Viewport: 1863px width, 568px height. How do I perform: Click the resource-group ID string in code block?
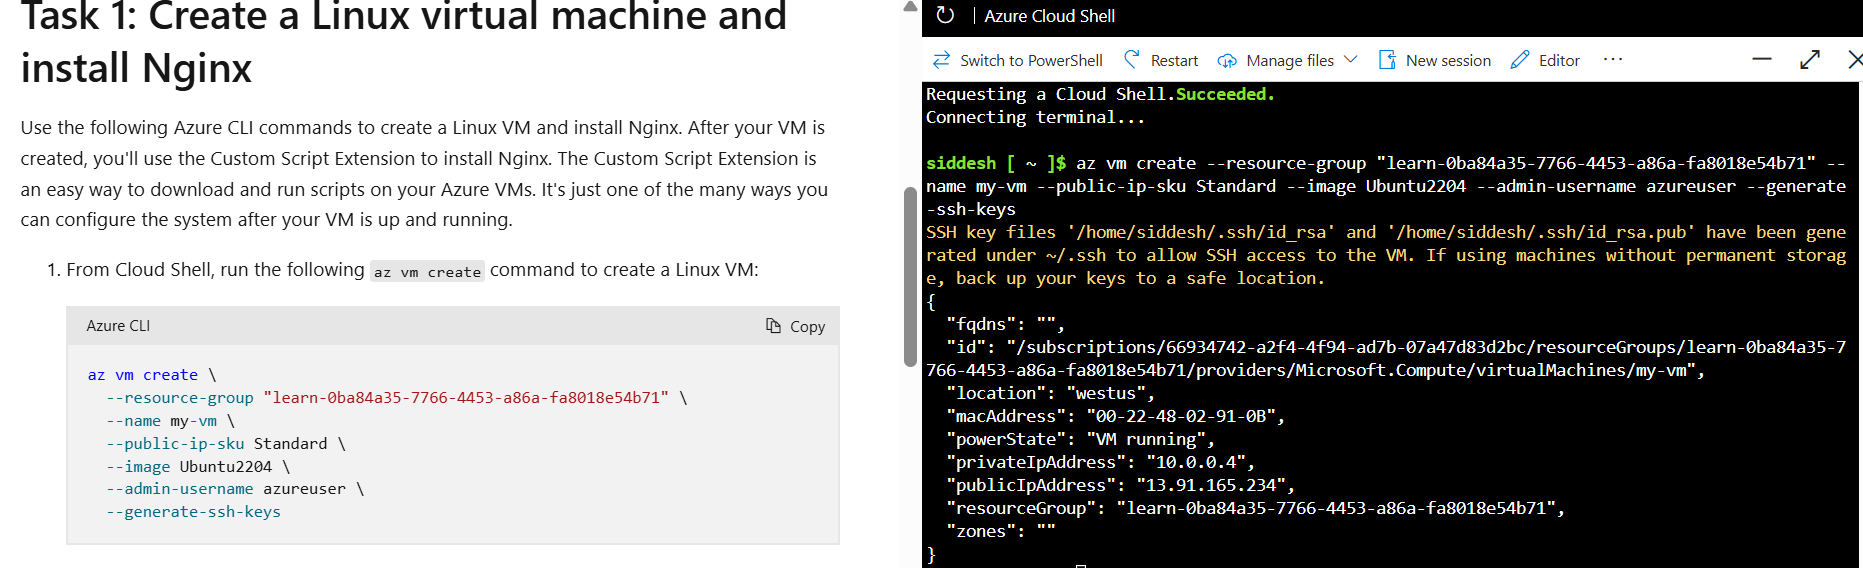466,398
